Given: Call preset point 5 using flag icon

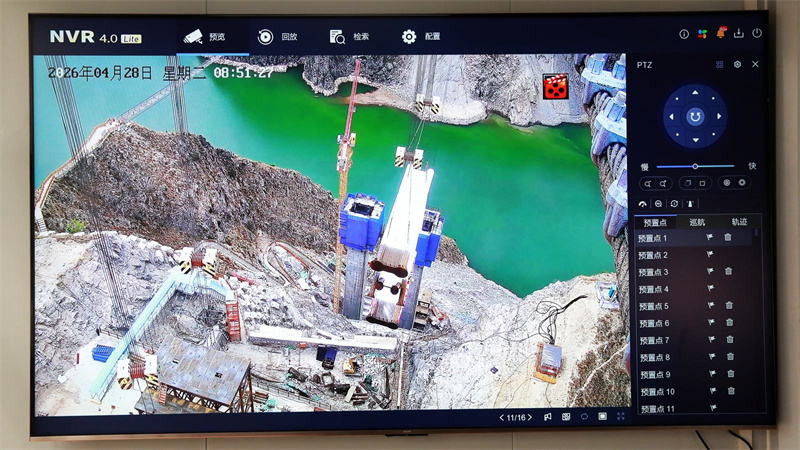Looking at the screenshot, I should [710, 306].
